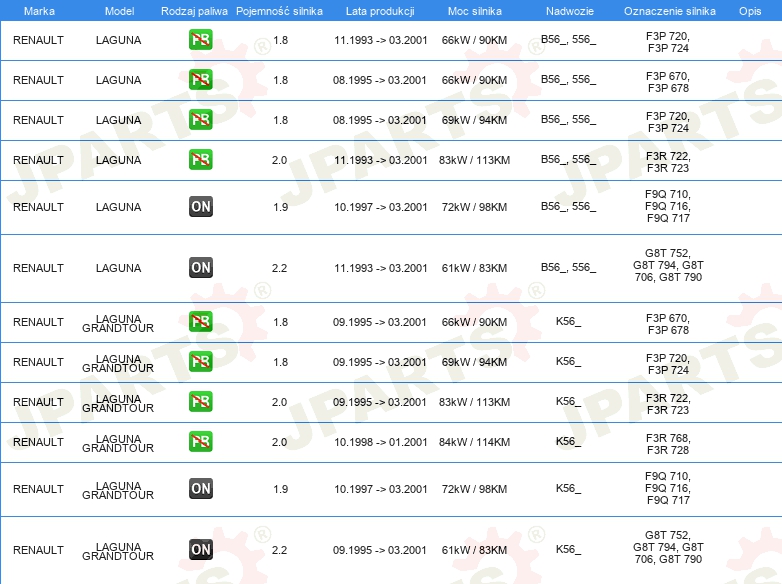Select PB icon in Grandtour 2.0 83kW row
The image size is (782, 584).
point(200,401)
